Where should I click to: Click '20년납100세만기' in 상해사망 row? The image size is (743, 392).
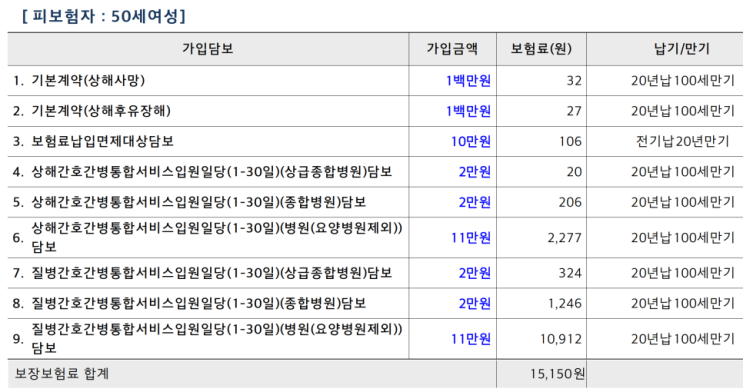[682, 81]
